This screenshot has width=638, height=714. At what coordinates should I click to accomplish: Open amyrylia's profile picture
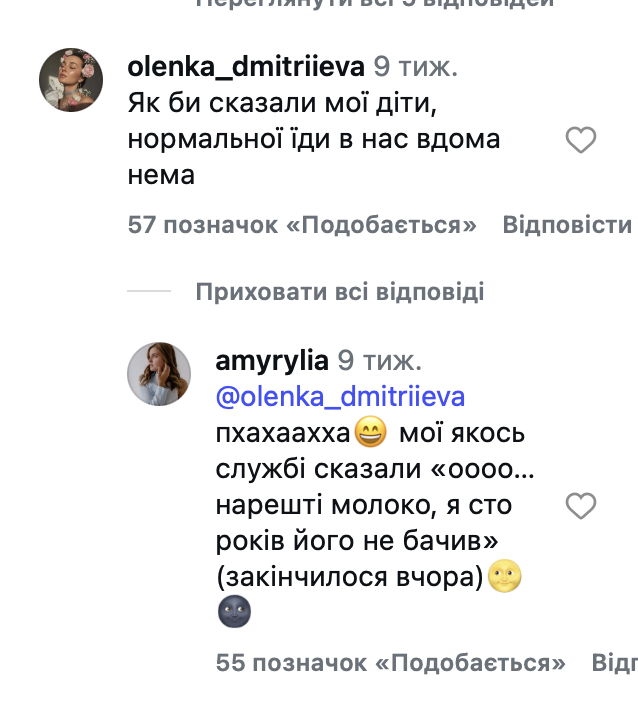[x=159, y=374]
